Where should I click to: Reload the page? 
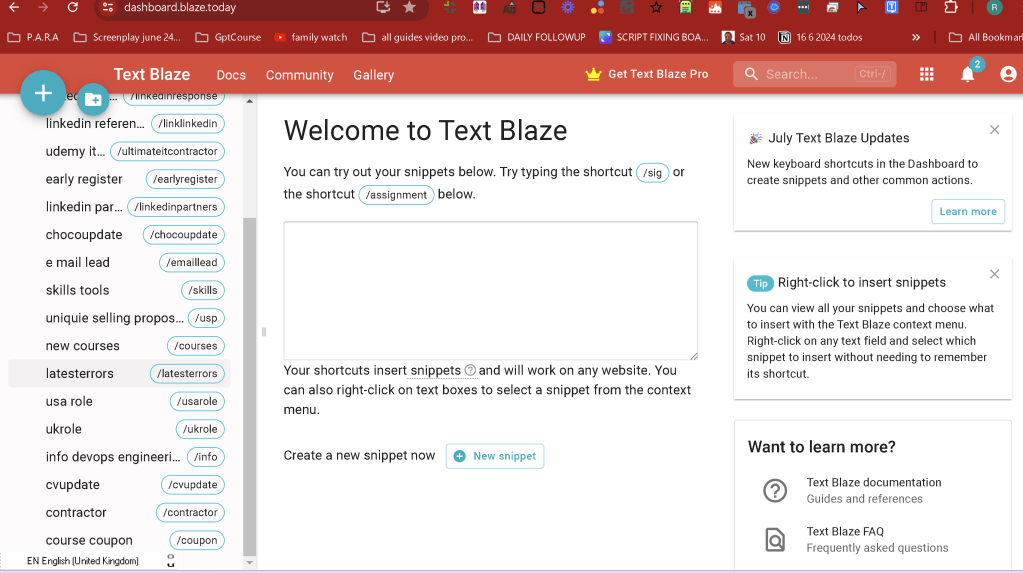[72, 7]
